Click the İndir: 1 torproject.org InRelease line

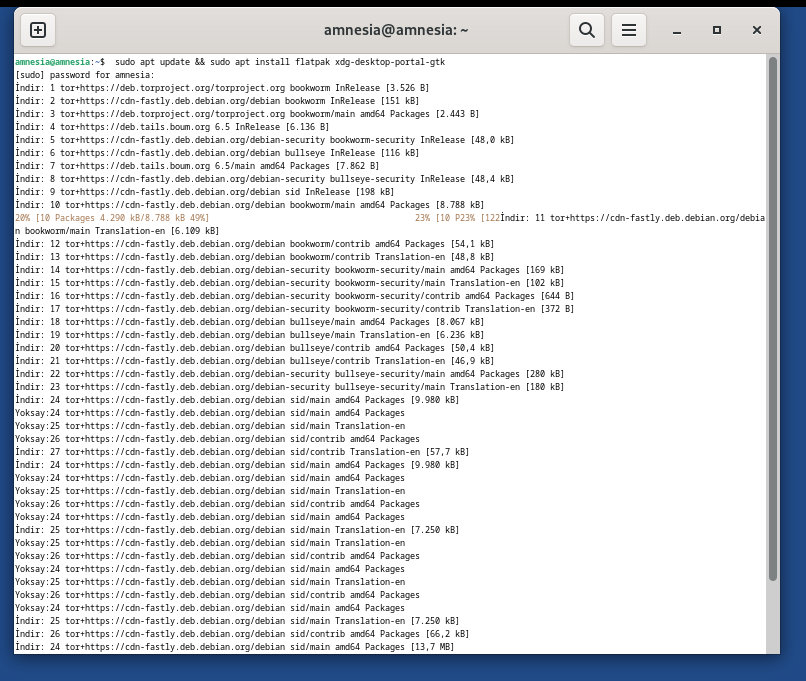[x=222, y=88]
